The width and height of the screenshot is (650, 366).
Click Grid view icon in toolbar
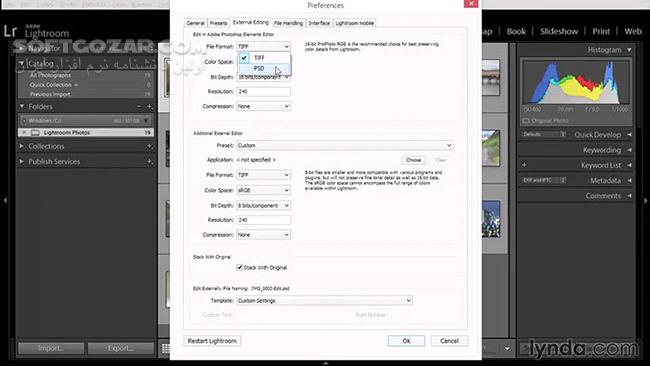[x=165, y=349]
